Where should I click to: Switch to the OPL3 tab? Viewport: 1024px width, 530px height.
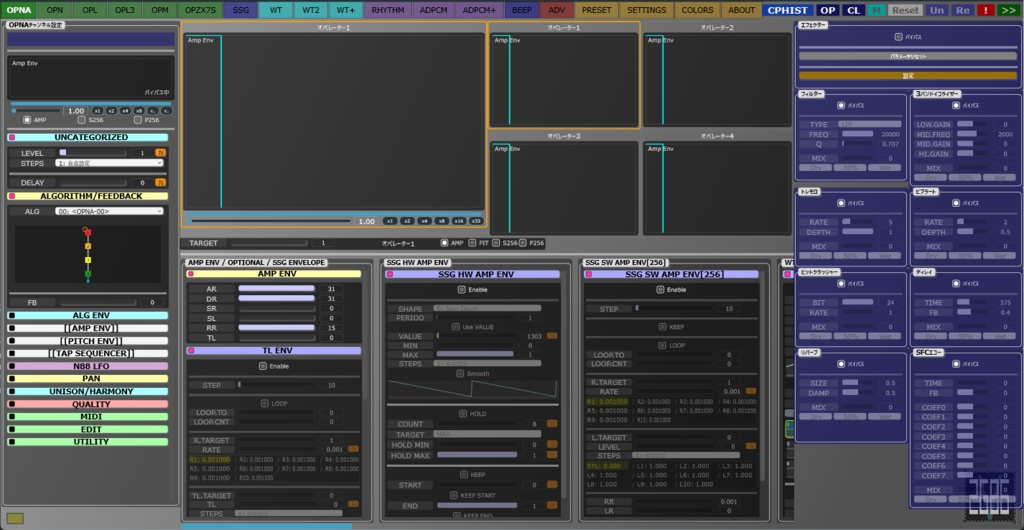point(124,10)
